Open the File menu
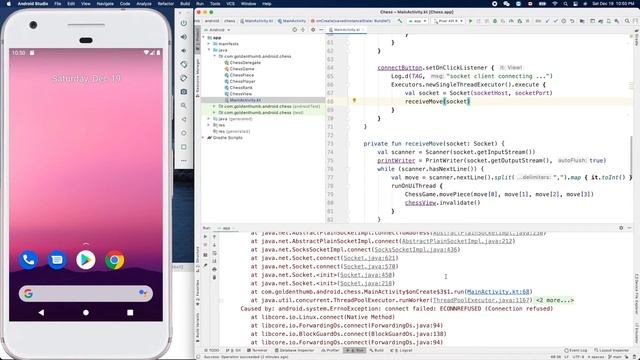The height and width of the screenshot is (360, 640). [x=58, y=4]
